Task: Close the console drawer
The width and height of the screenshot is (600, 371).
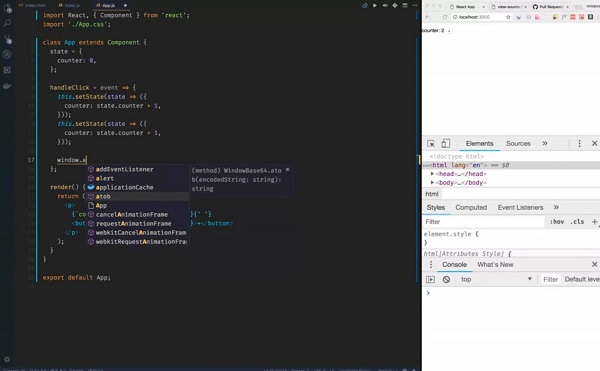Action: point(595,264)
